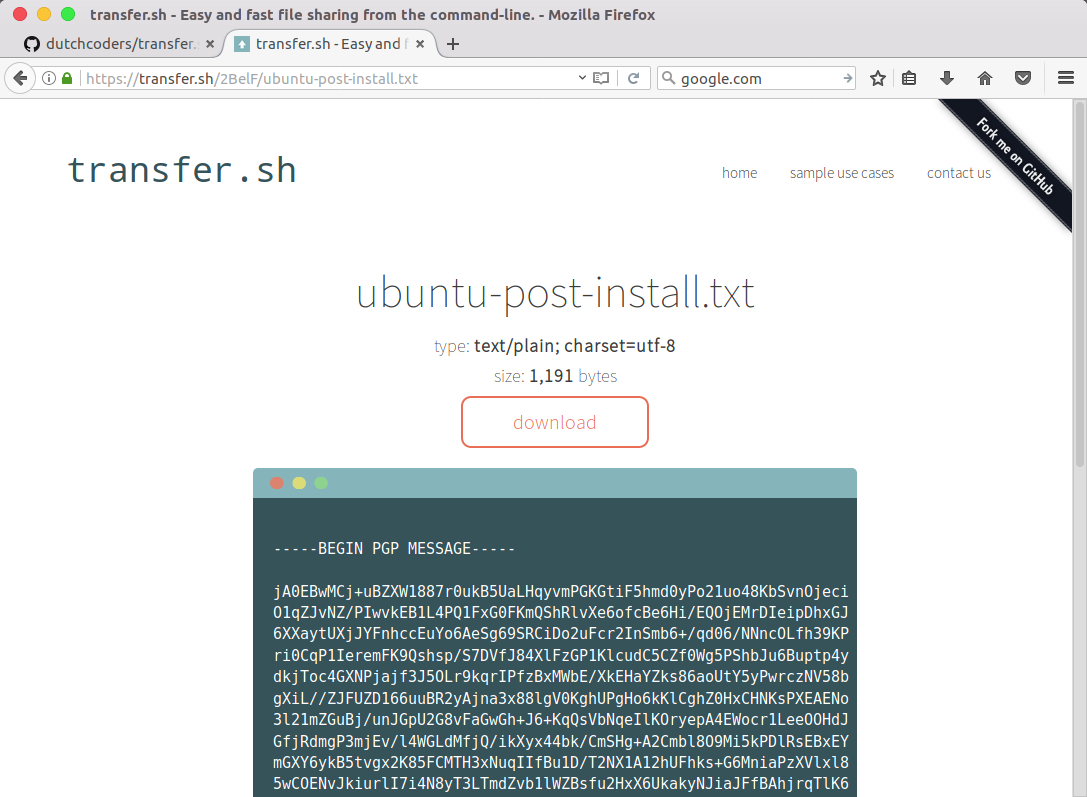Click the transfer.sh favicon on active tab
Screen dimensions: 1087x797
click(x=242, y=44)
